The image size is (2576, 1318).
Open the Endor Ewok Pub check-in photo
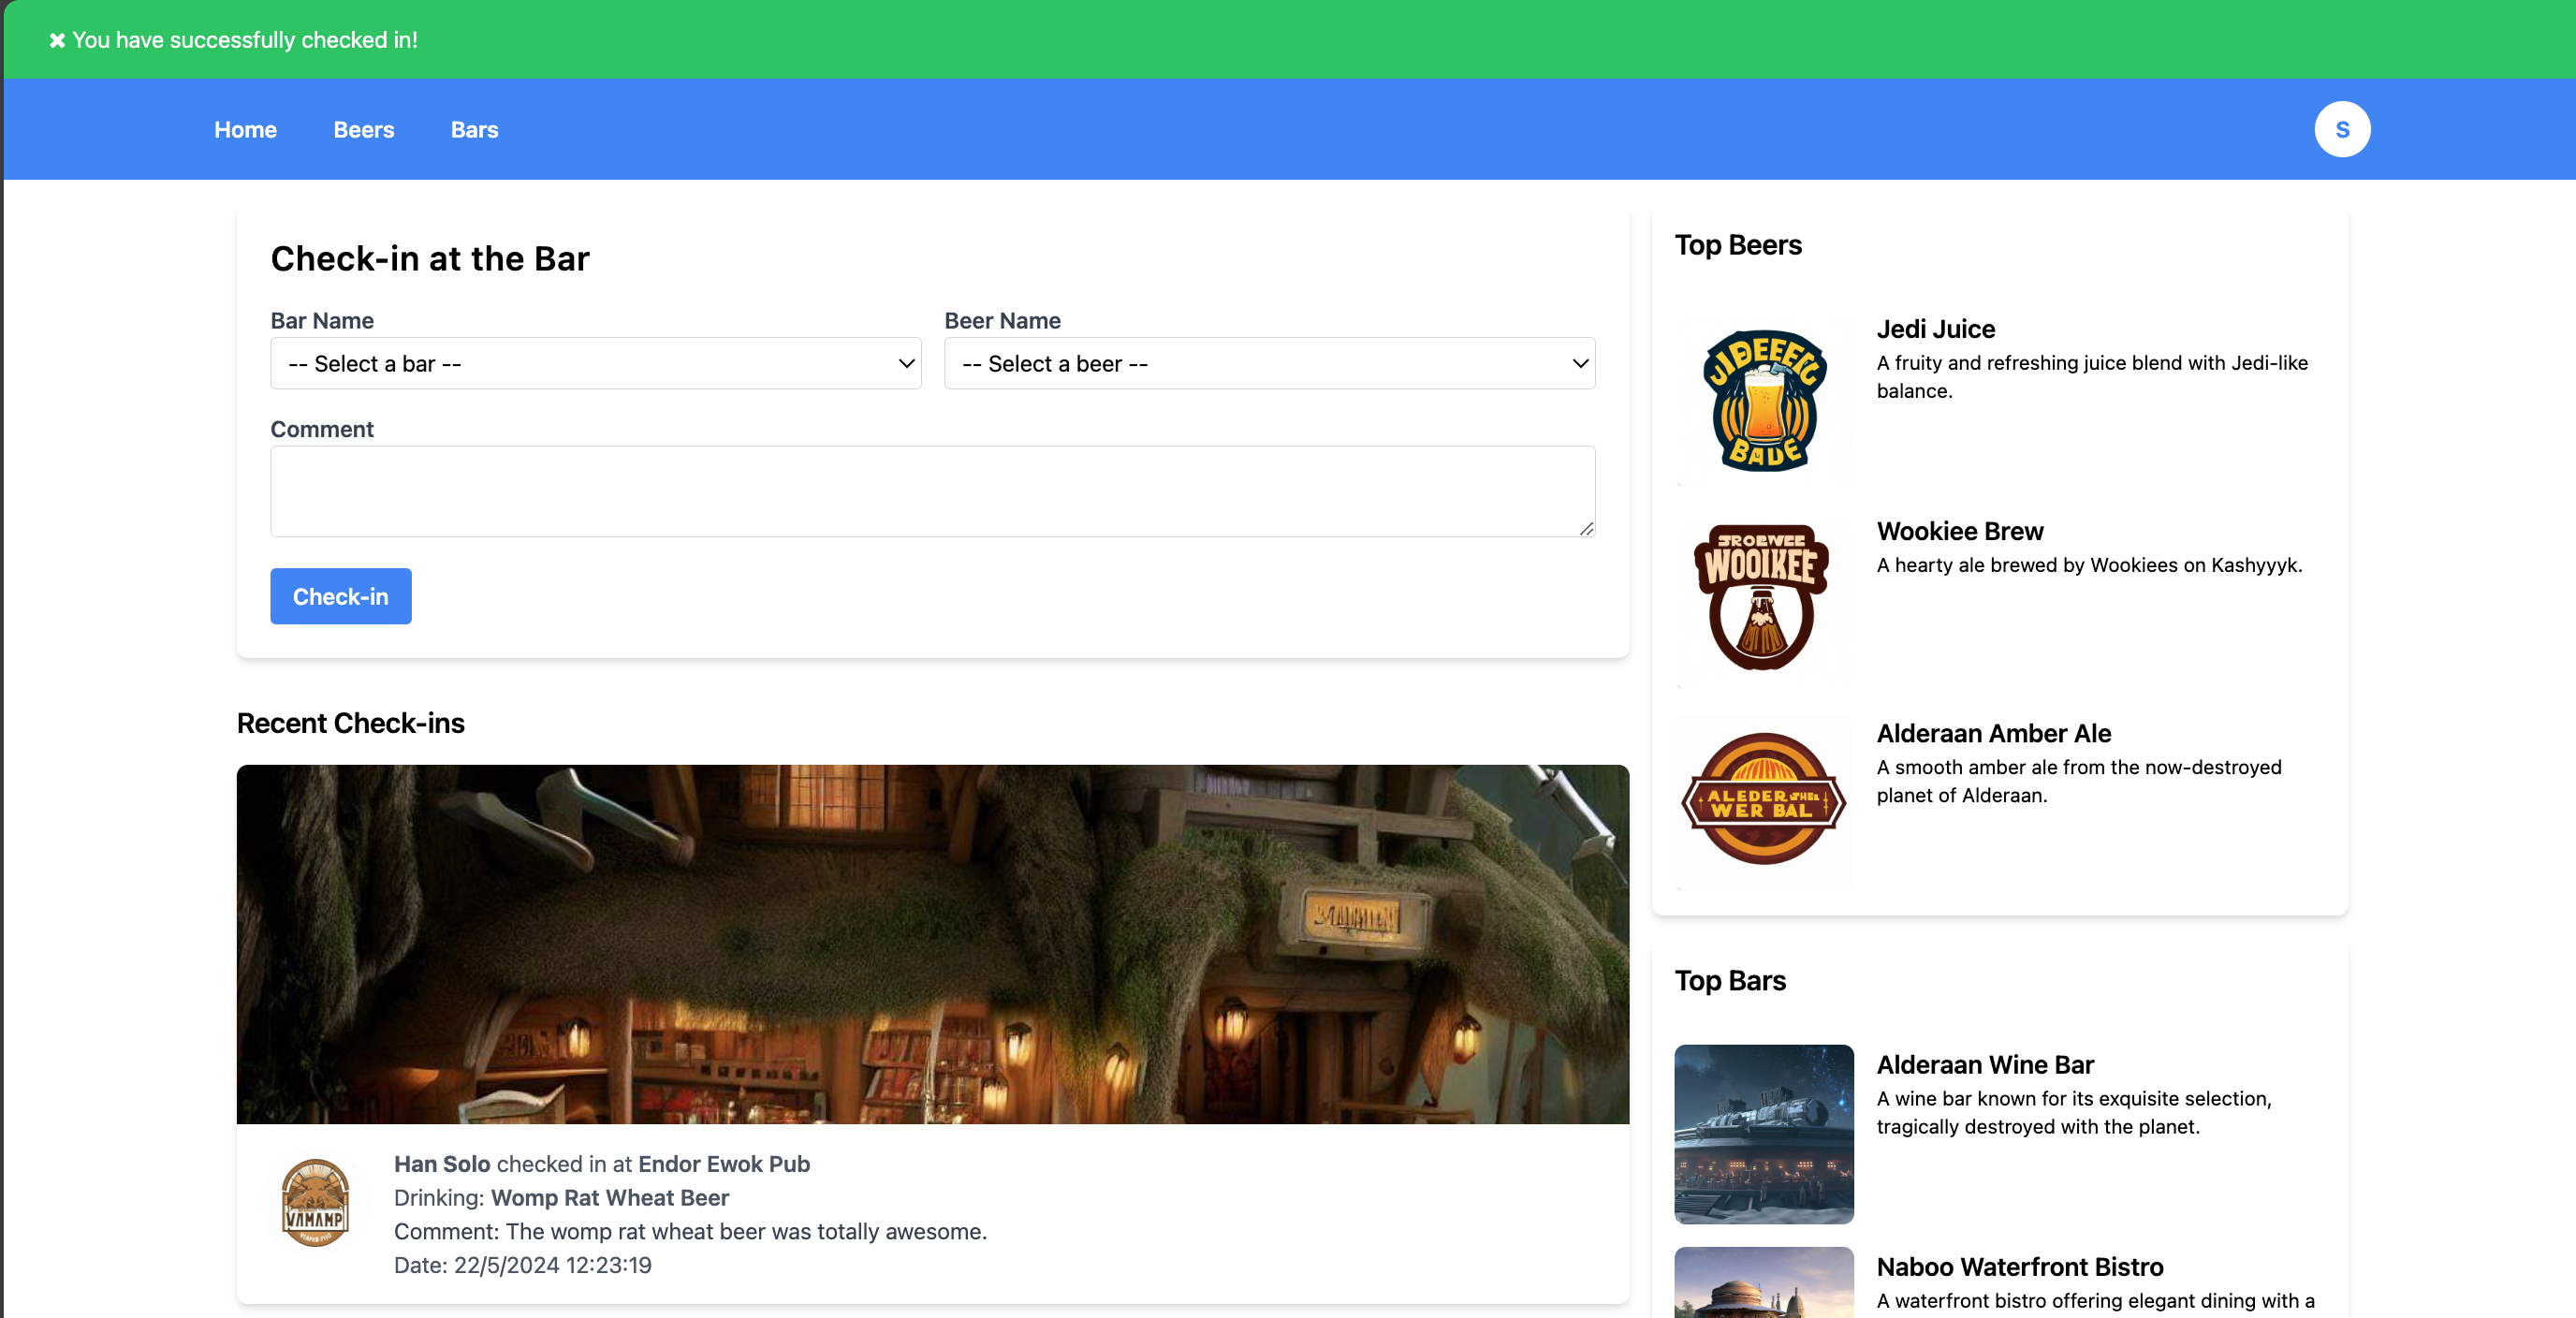932,944
